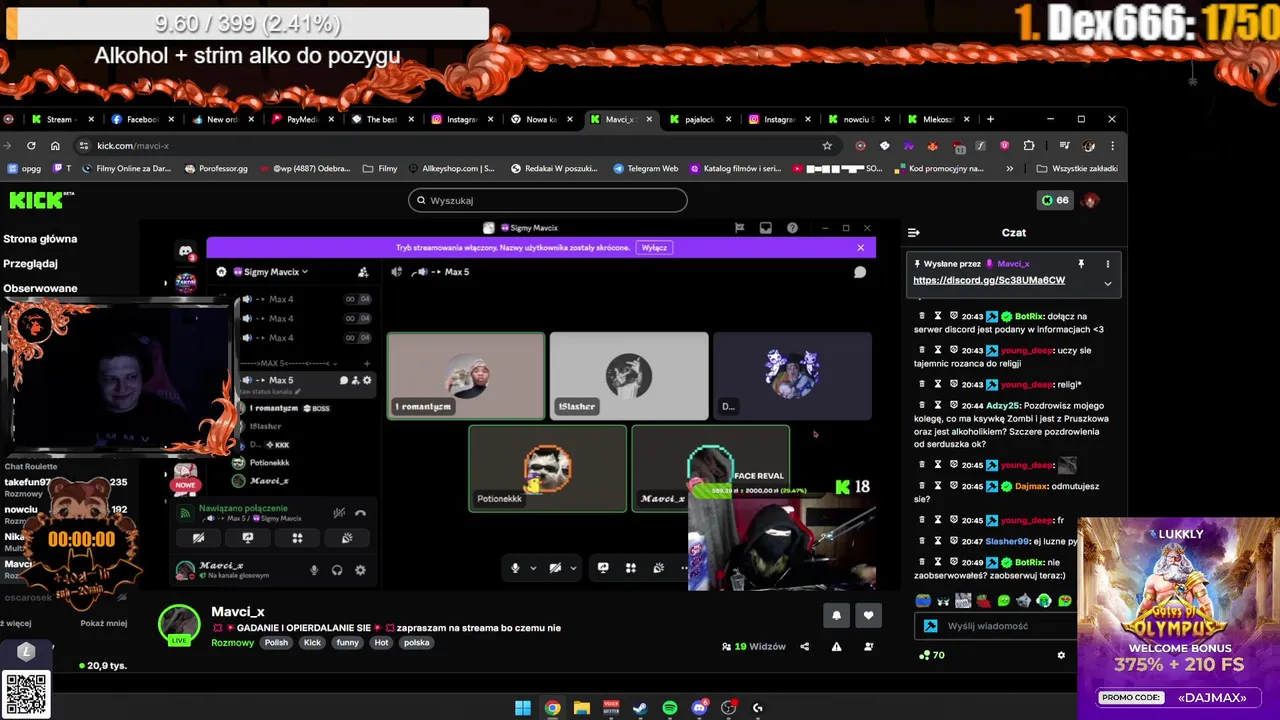1280x720 pixels.
Task: Switch to pajalock browser tab
Action: click(x=700, y=119)
